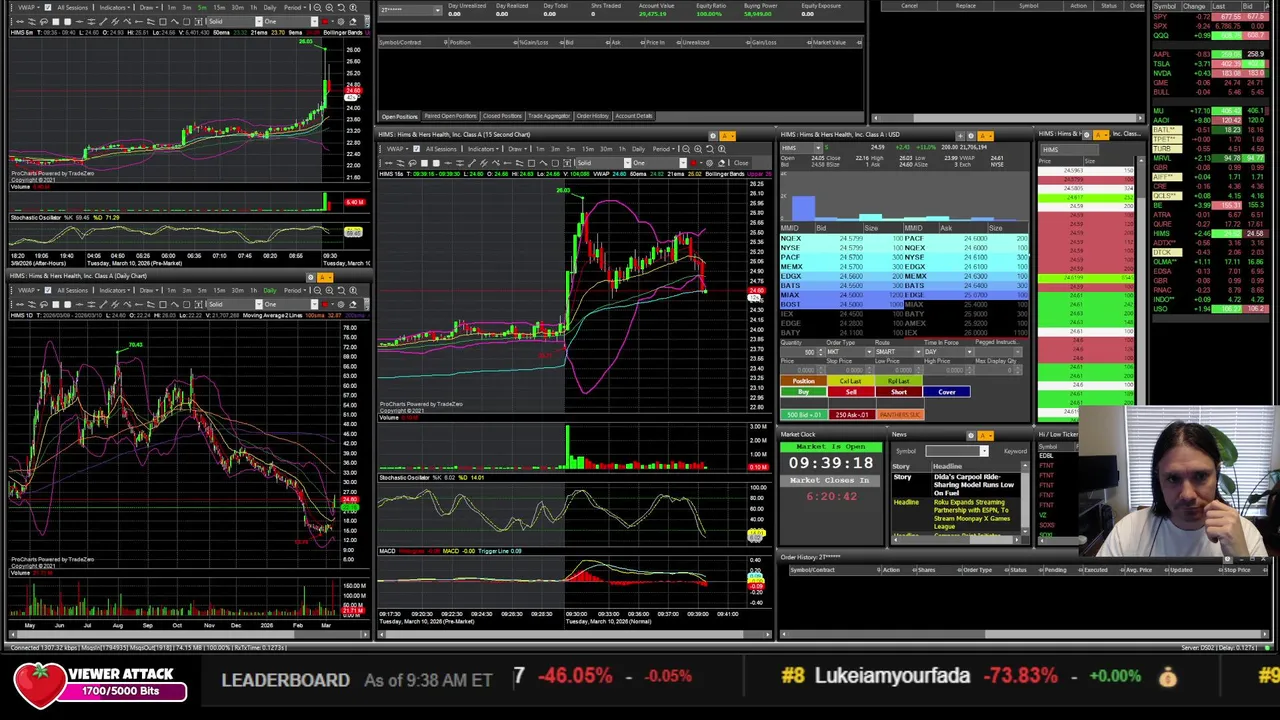
Task: Toggle VWAP checkbox in 5 minute chart
Action: (48, 8)
